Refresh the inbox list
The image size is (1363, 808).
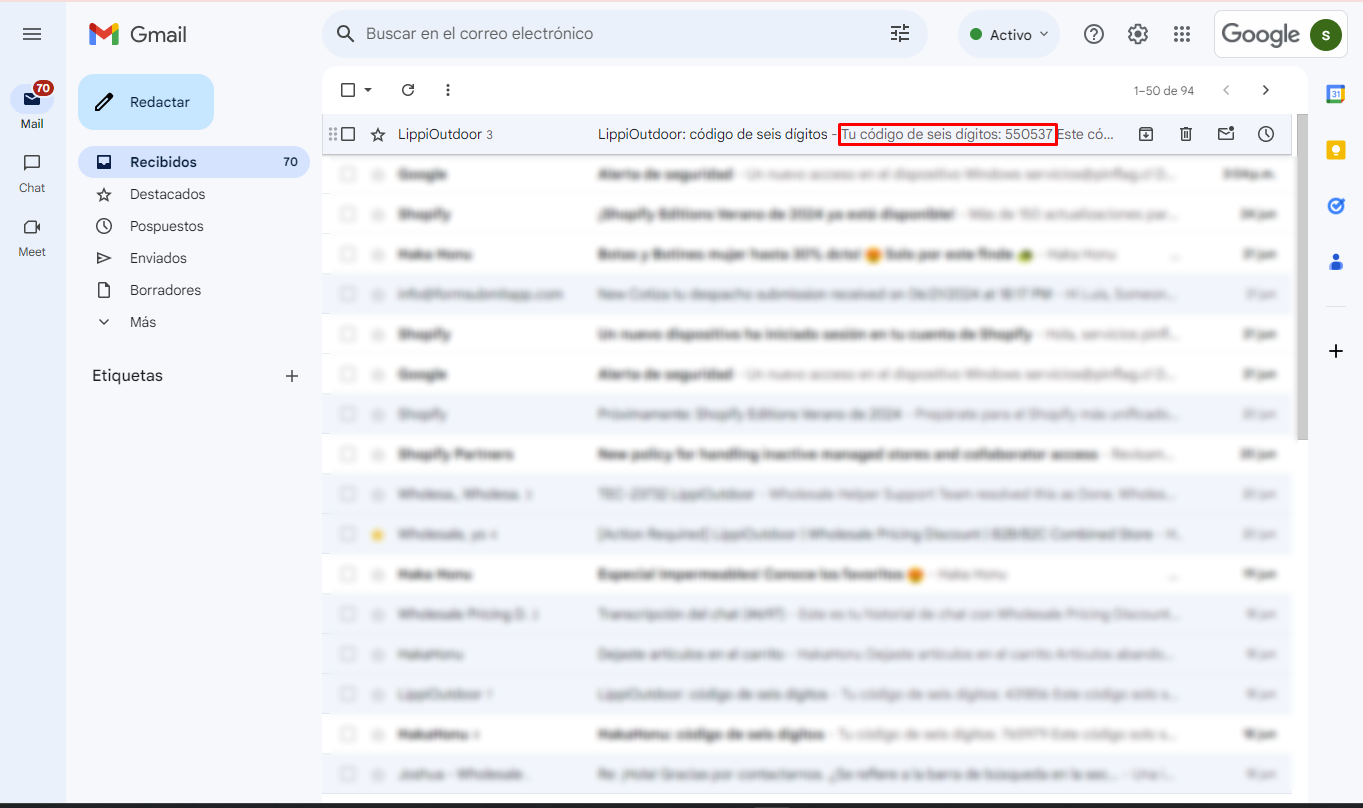click(408, 90)
